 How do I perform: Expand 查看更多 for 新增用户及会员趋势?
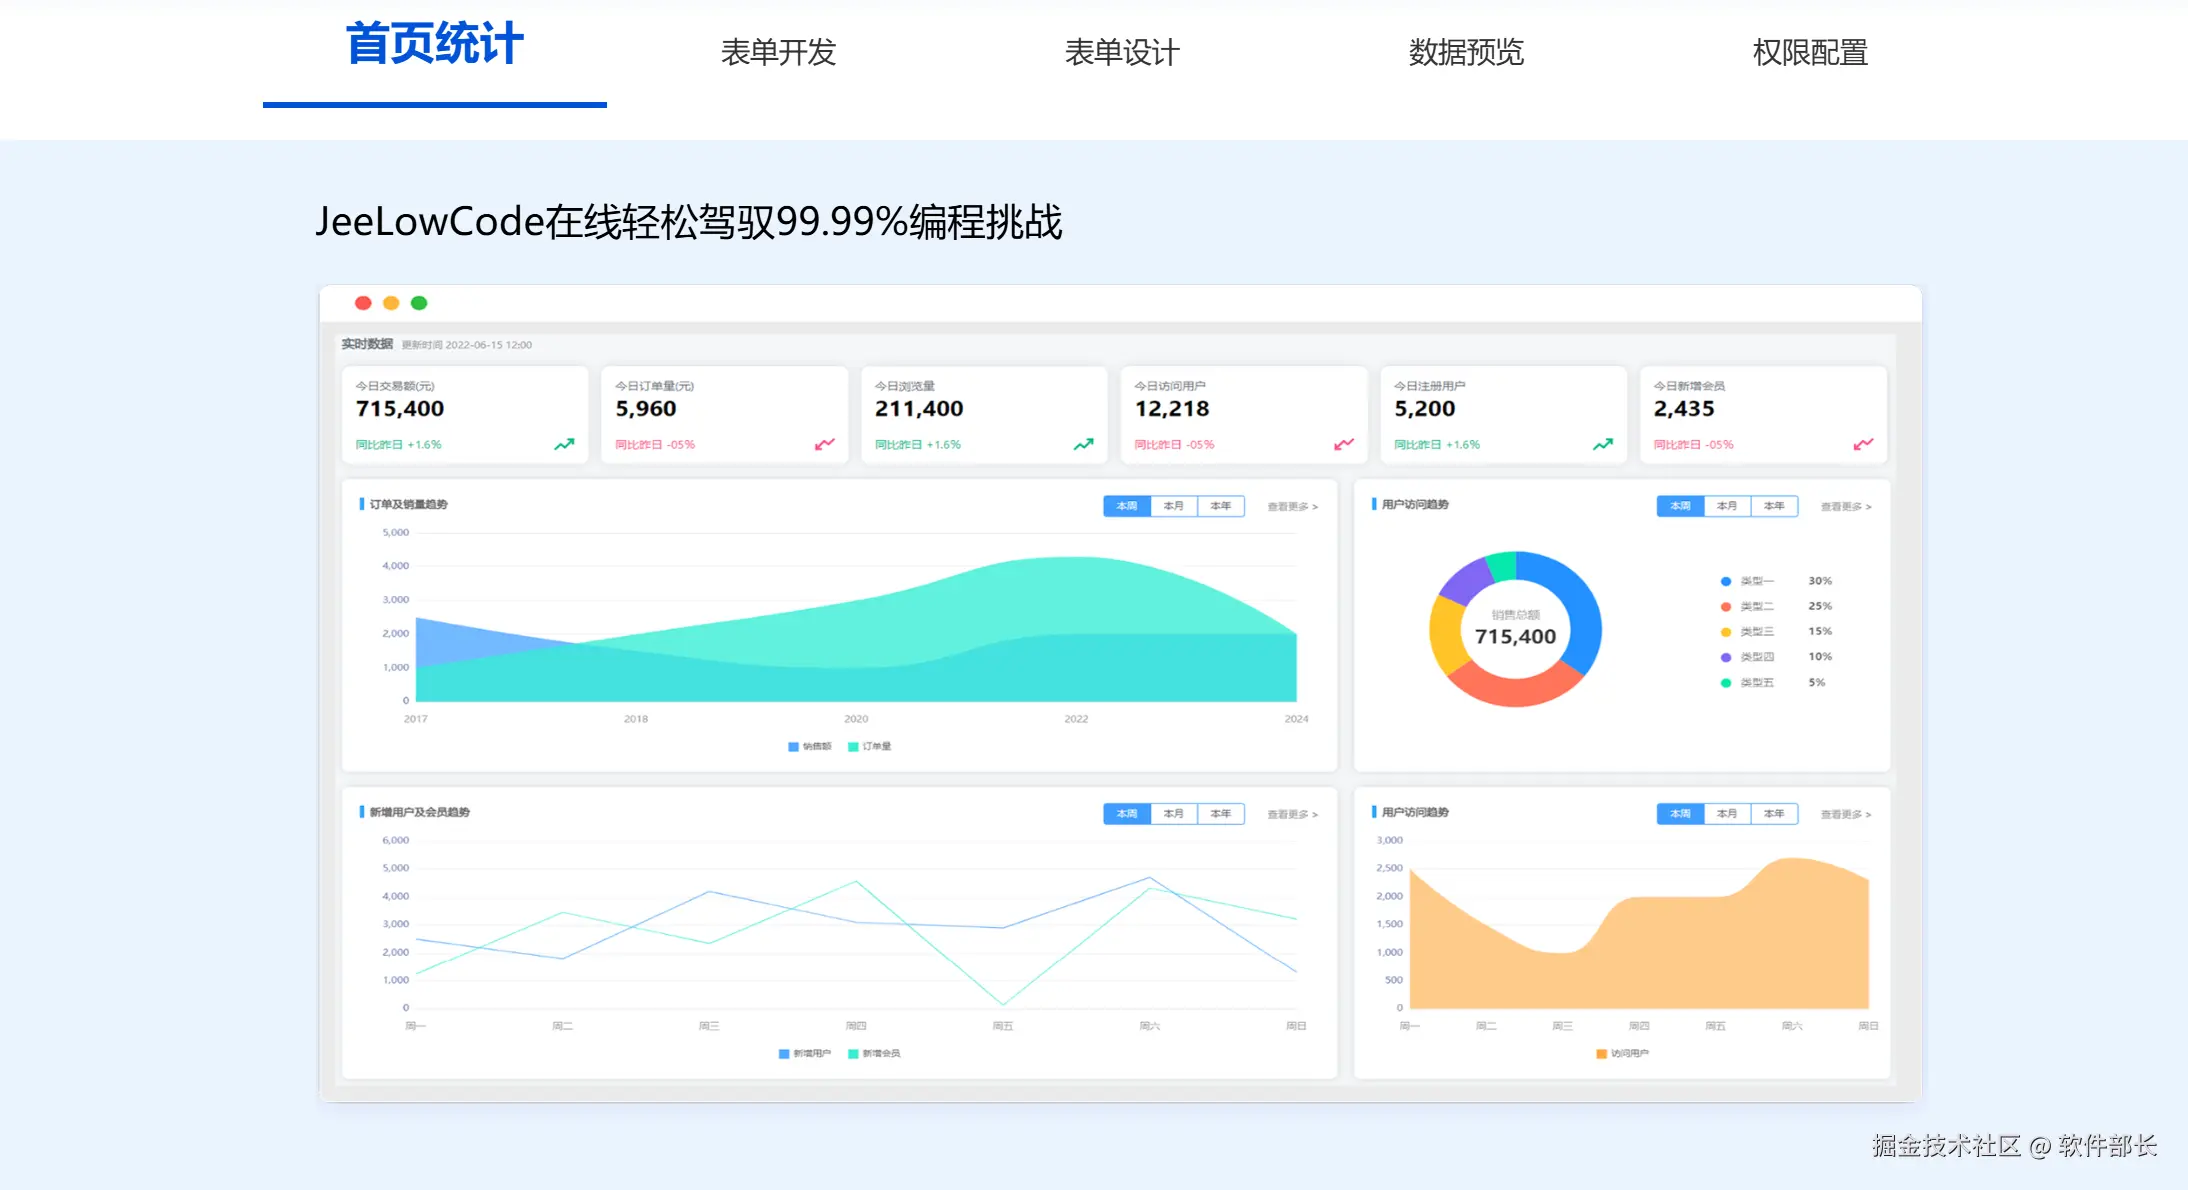click(x=1292, y=815)
